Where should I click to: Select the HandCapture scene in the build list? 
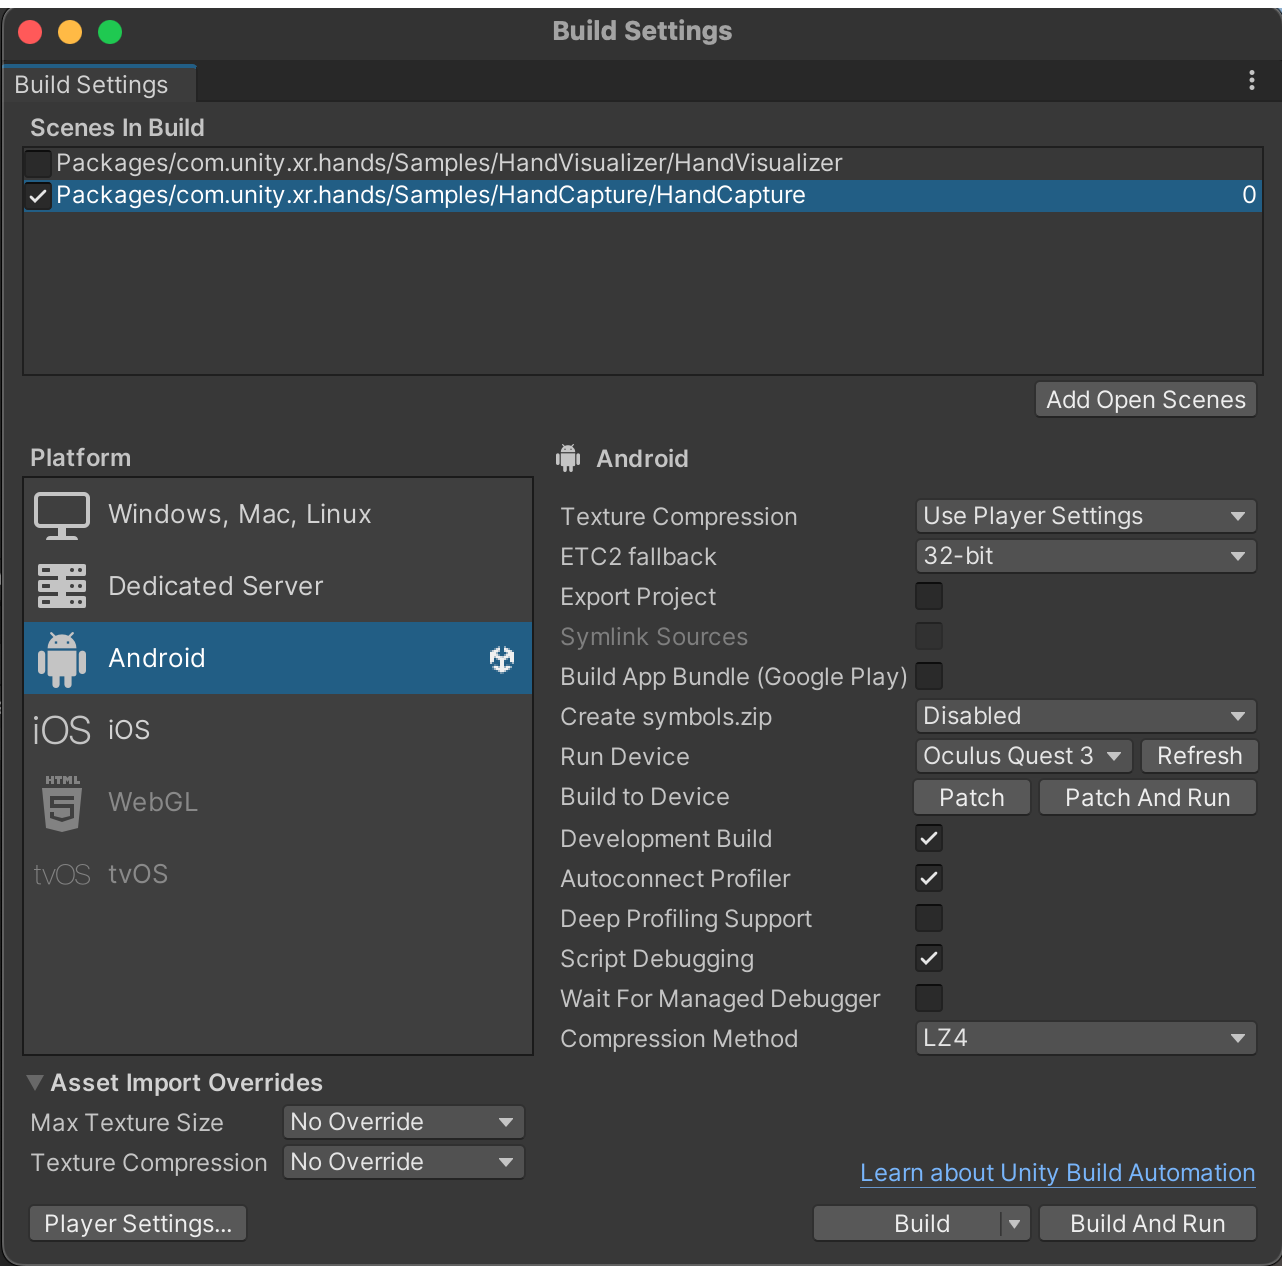tap(430, 195)
